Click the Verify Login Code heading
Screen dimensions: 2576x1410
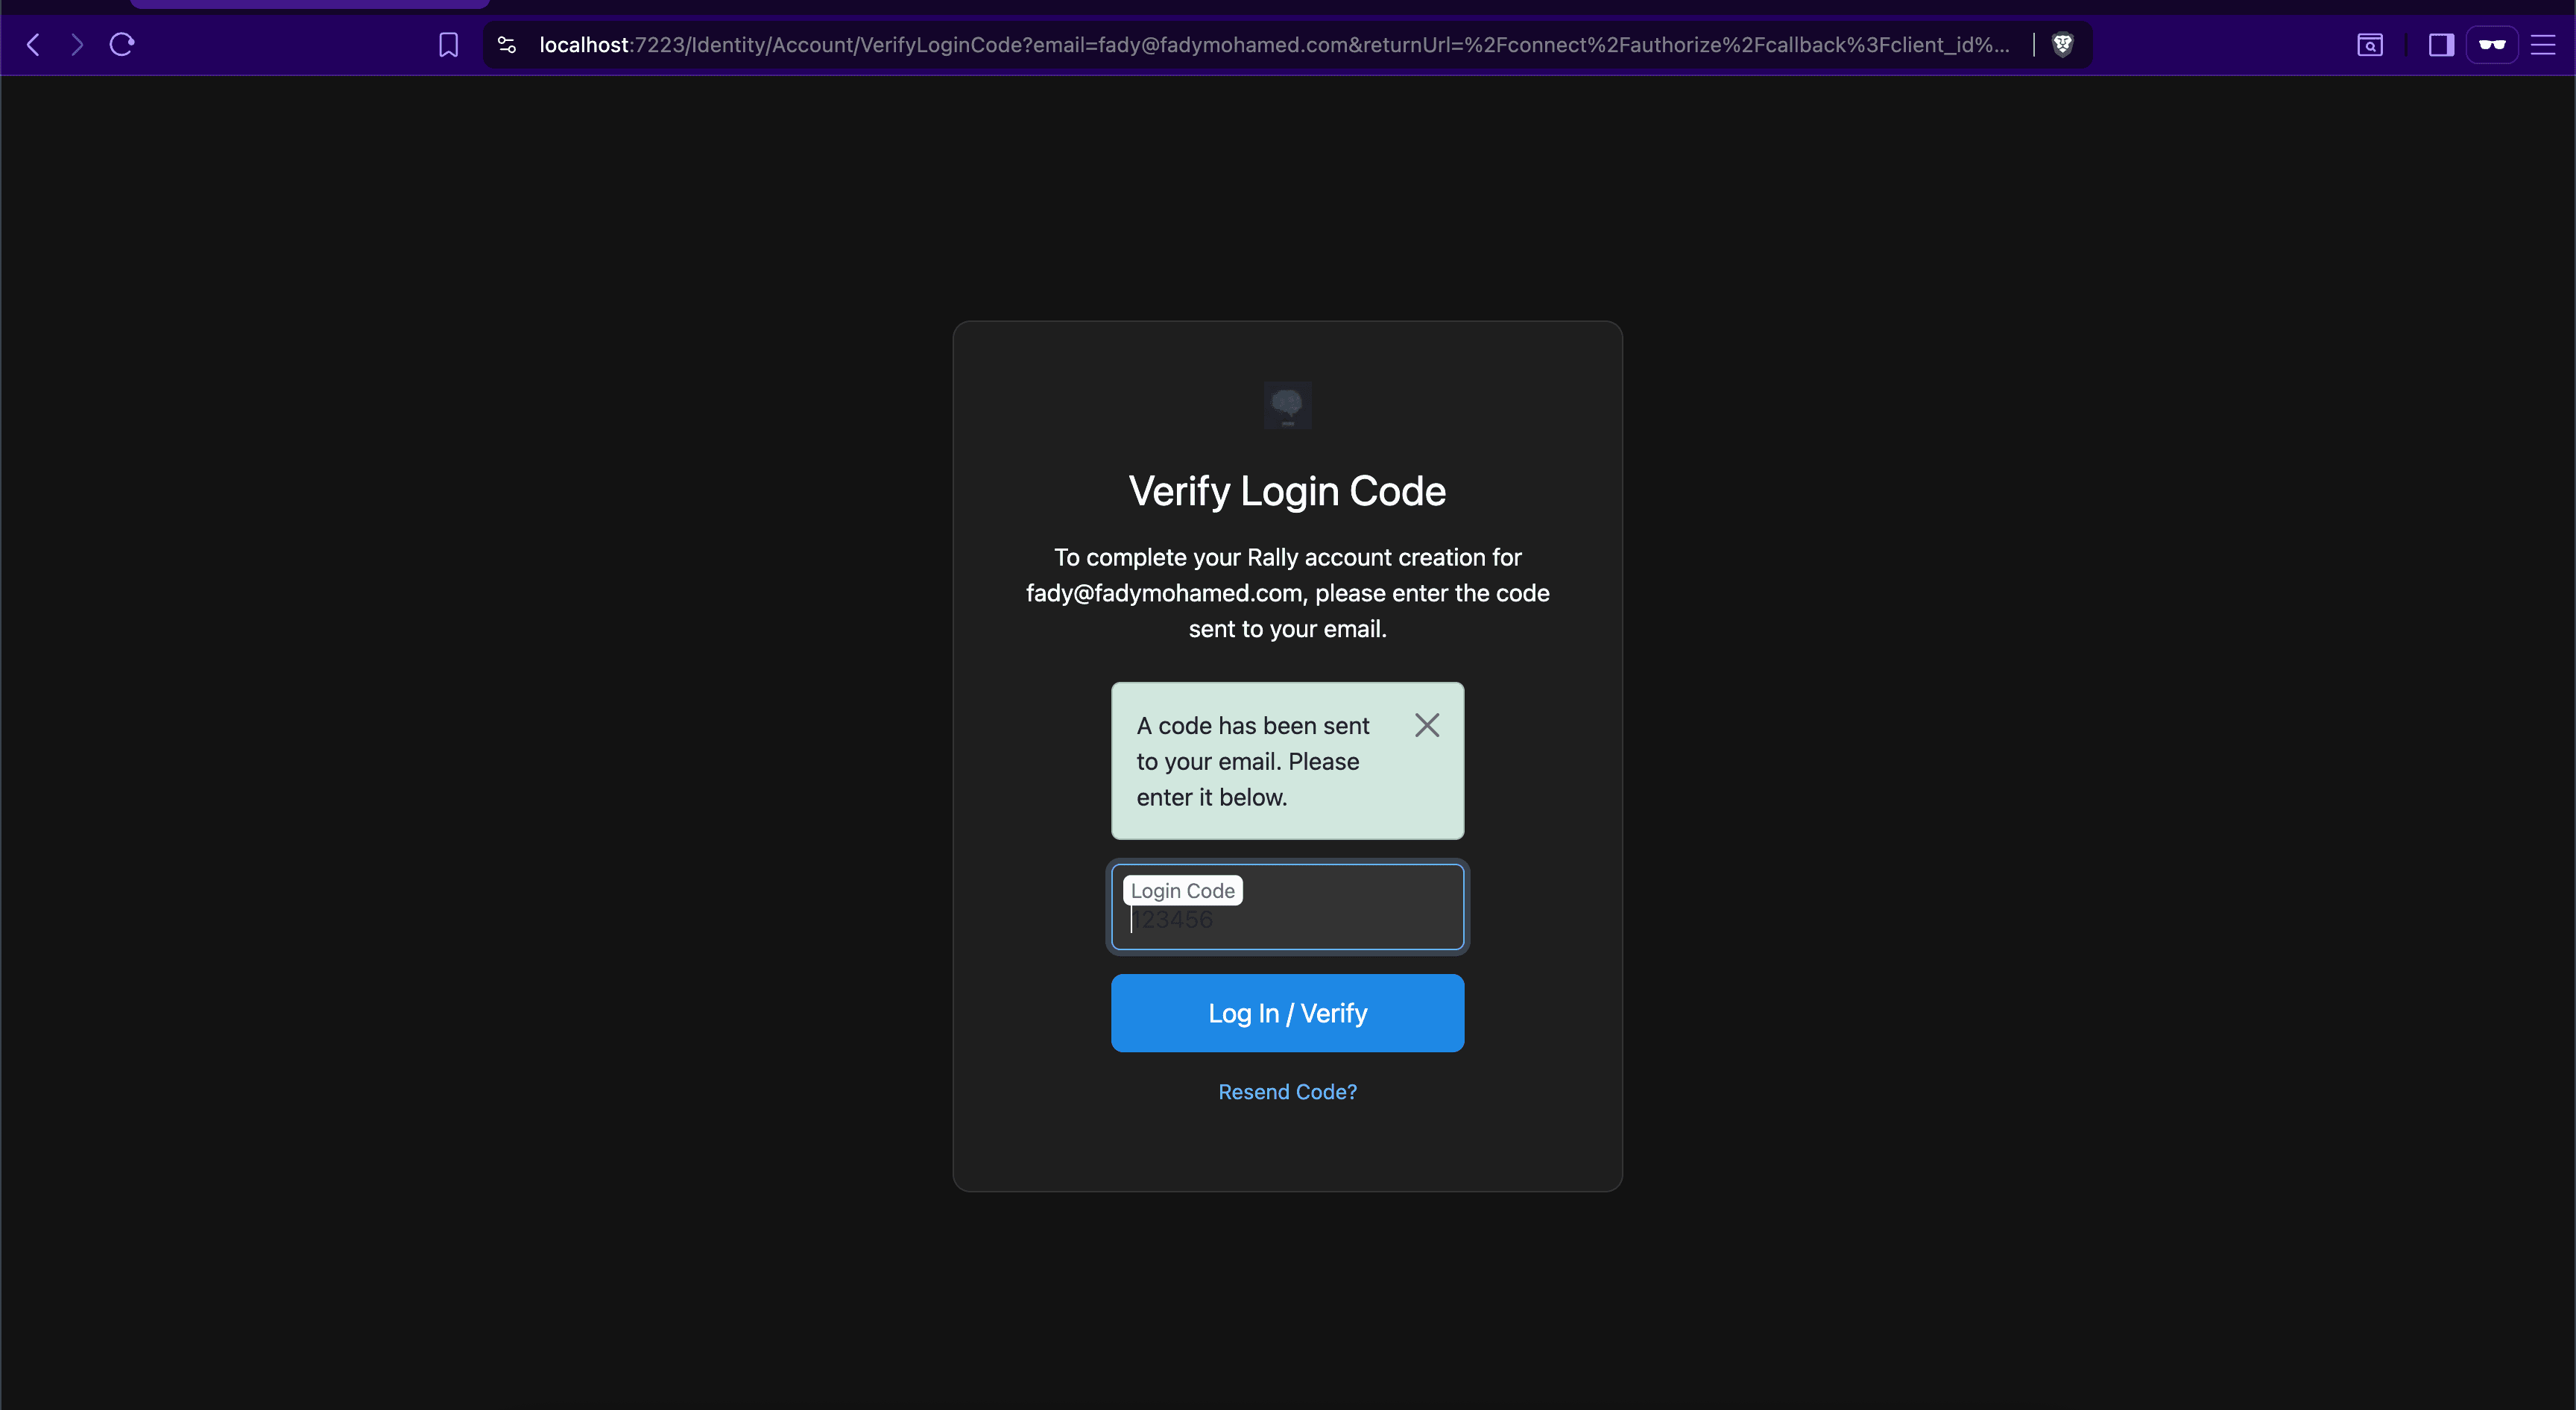(x=1288, y=491)
